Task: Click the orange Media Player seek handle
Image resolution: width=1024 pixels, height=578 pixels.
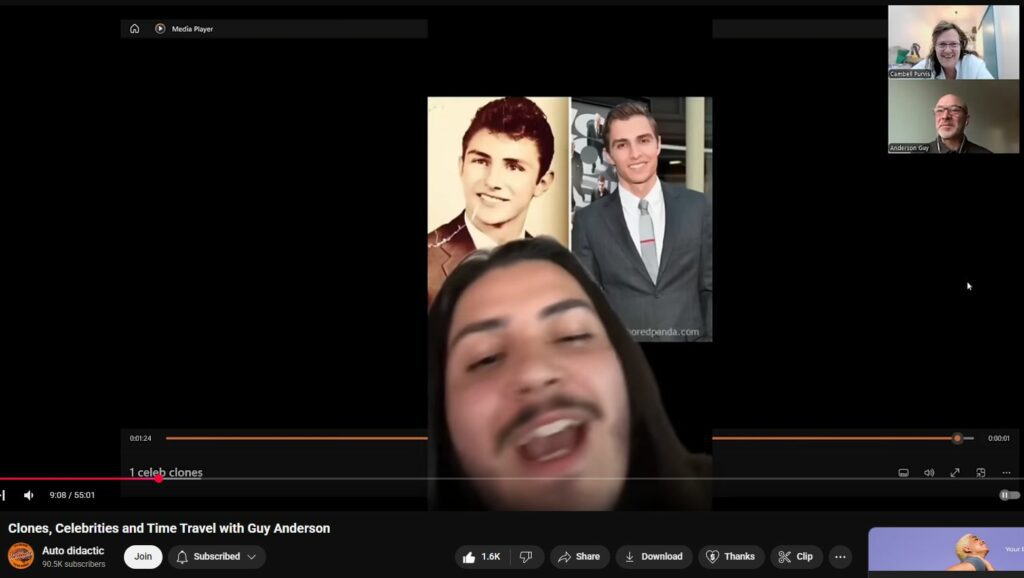Action: (x=957, y=438)
